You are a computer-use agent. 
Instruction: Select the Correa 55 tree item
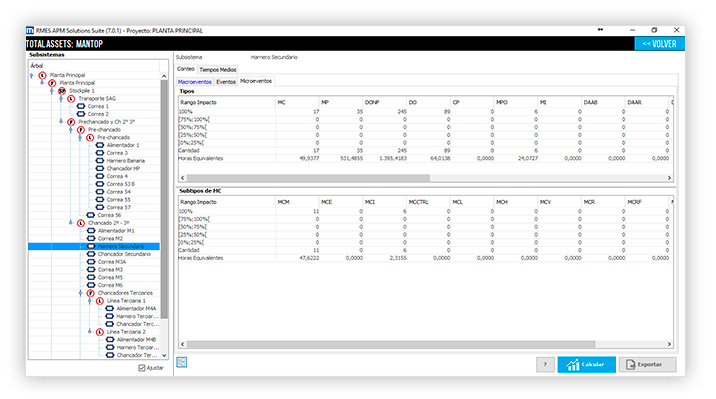coord(118,200)
